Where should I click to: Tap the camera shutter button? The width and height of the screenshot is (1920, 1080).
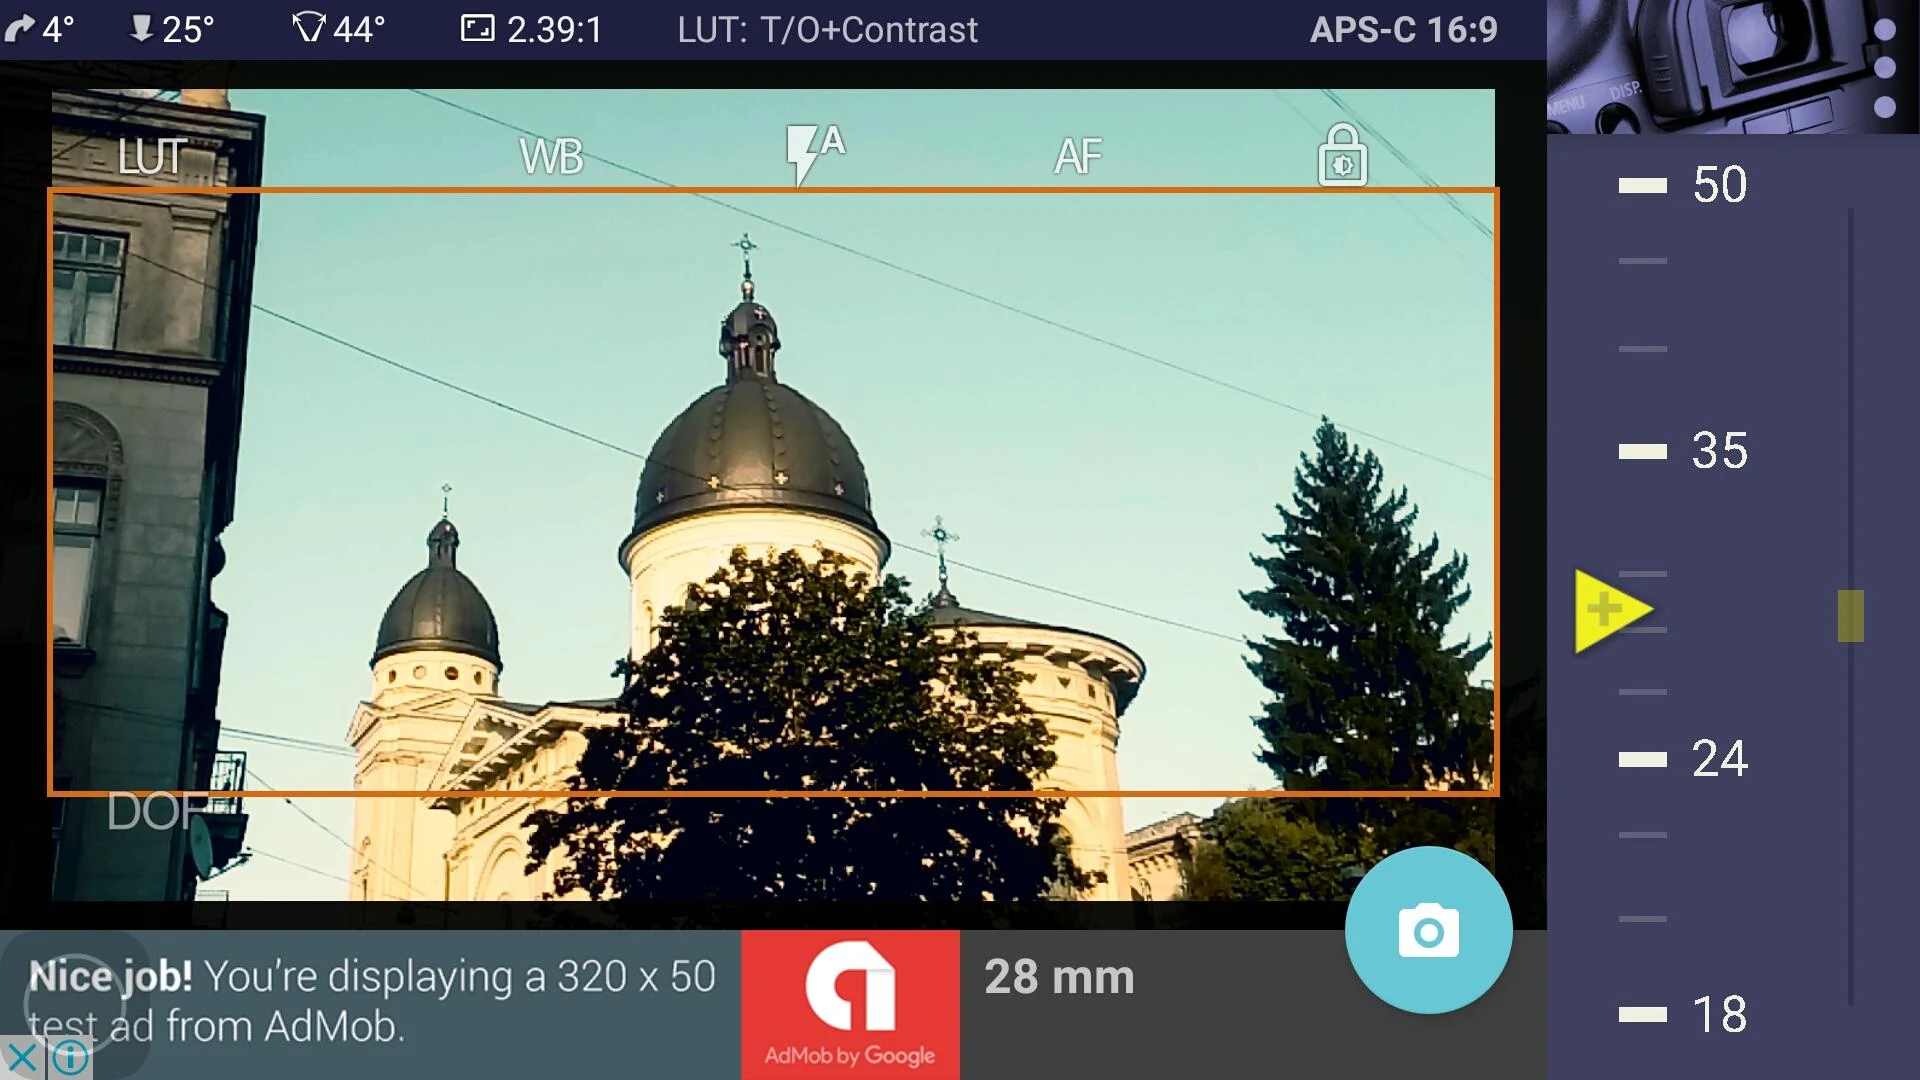(1428, 931)
